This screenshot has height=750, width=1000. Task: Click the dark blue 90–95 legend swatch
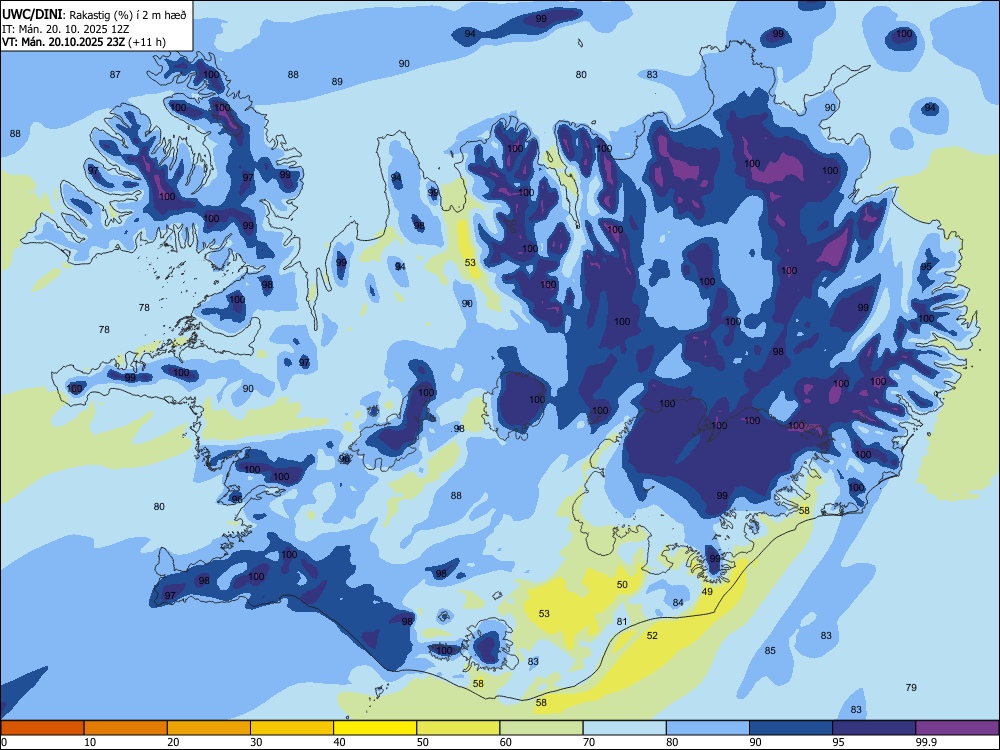click(x=791, y=728)
